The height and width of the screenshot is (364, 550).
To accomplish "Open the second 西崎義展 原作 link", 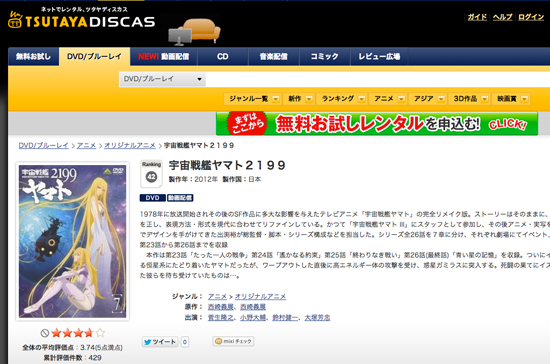I will coord(253,307).
